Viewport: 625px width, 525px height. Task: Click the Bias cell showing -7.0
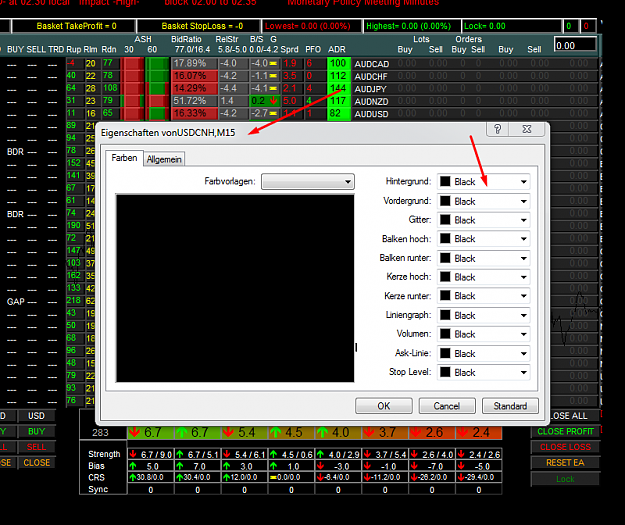[x=432, y=466]
